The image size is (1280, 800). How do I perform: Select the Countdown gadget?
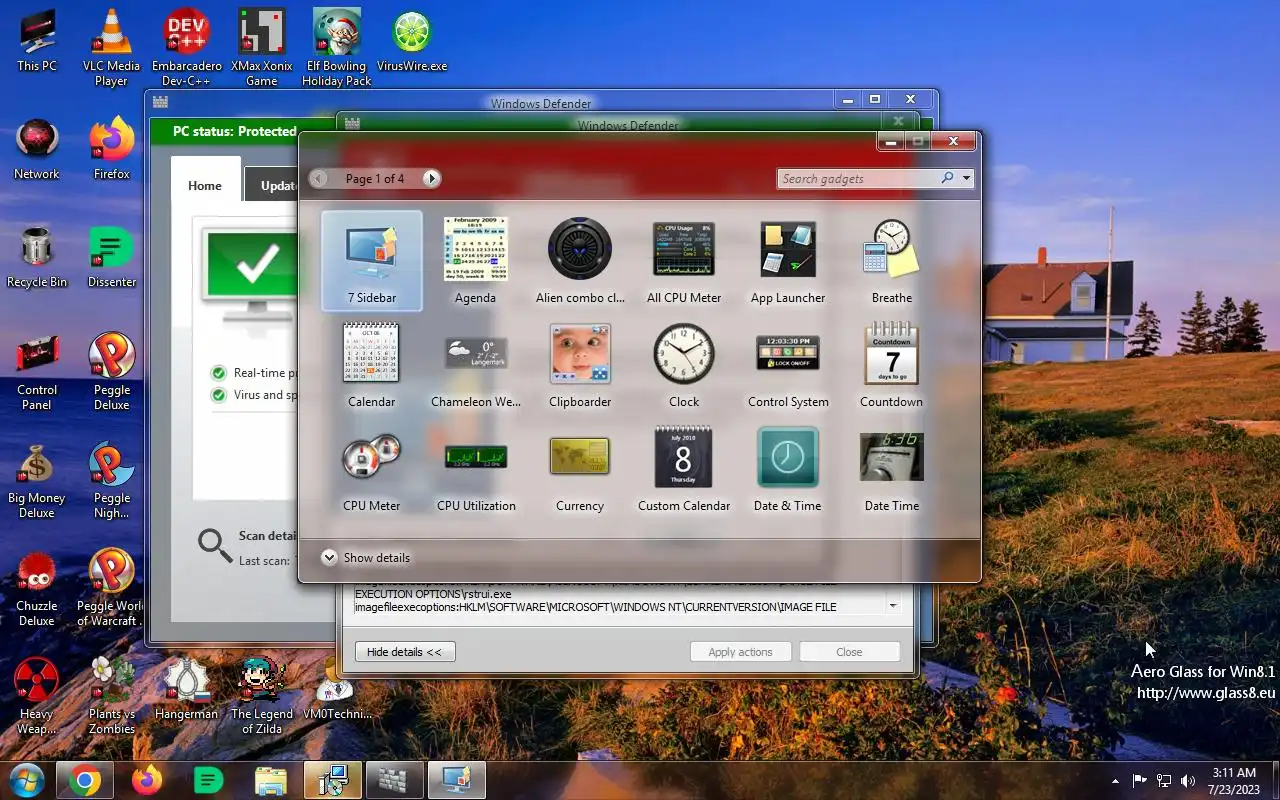(892, 364)
